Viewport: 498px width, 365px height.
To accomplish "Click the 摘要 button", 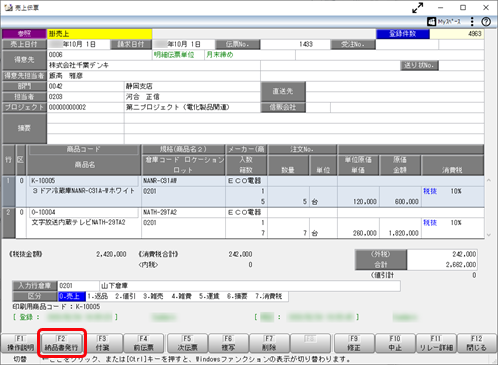I will pos(24,128).
